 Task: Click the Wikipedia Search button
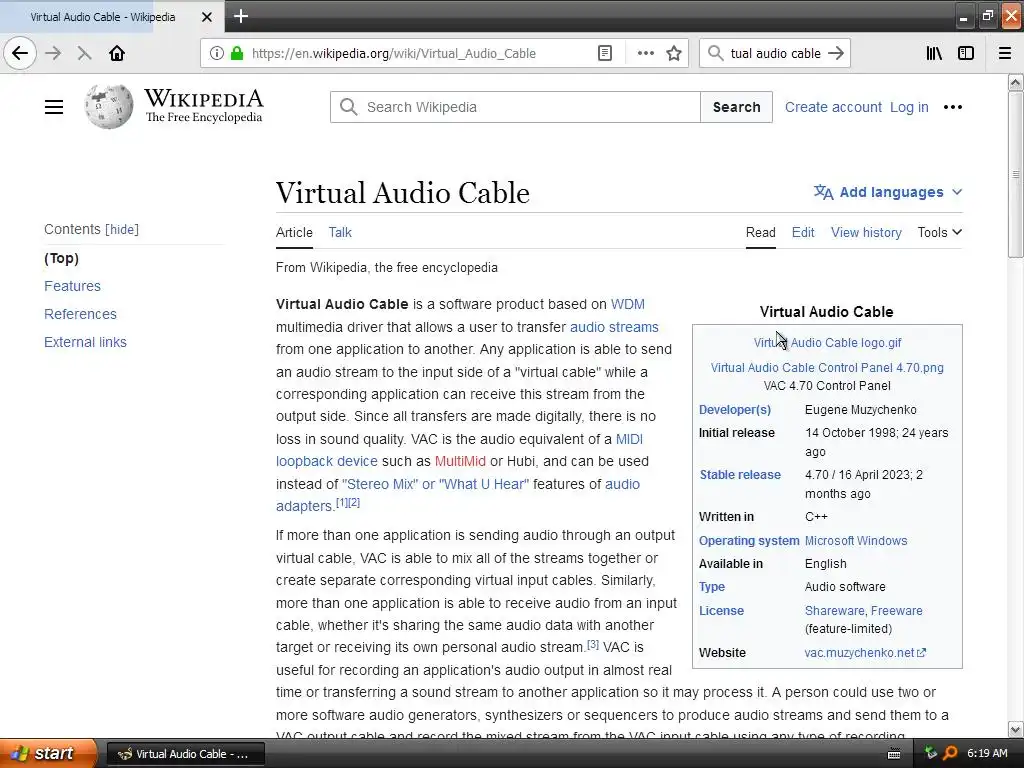click(x=736, y=107)
